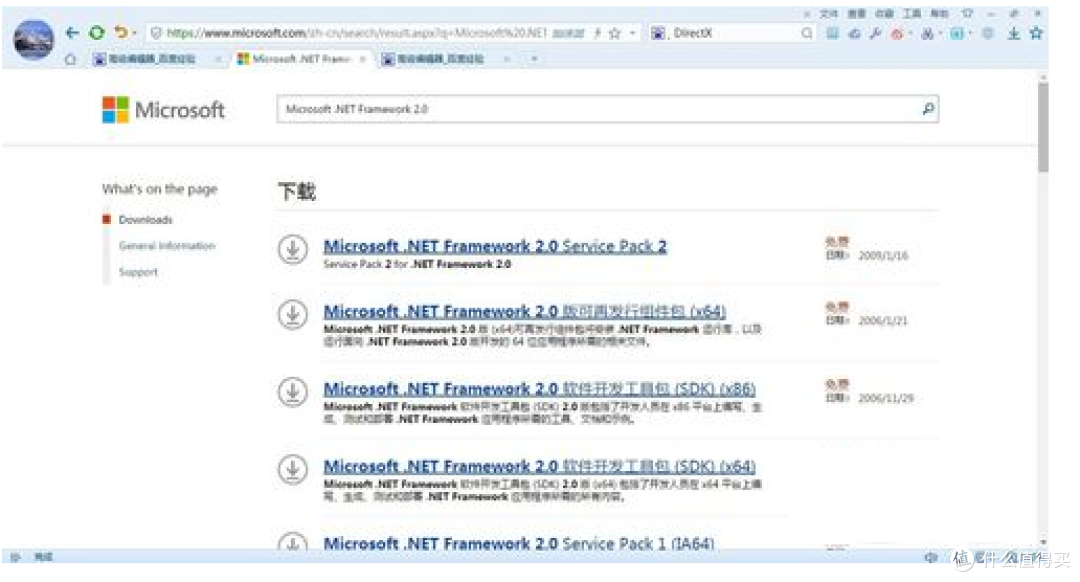The height and width of the screenshot is (582, 1080).
Task: Click the vertical scrollbar thumb
Action: pyautogui.click(x=1043, y=127)
